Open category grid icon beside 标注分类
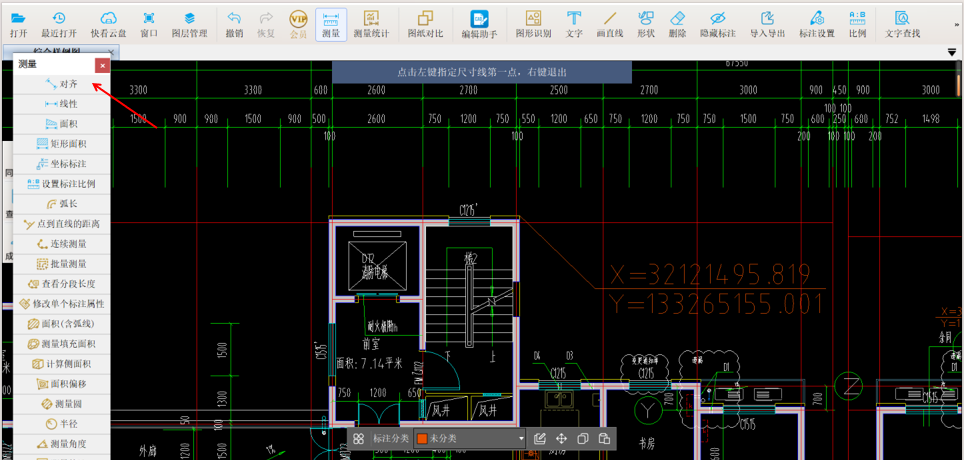Screen dimensions: 964x460 [358, 438]
